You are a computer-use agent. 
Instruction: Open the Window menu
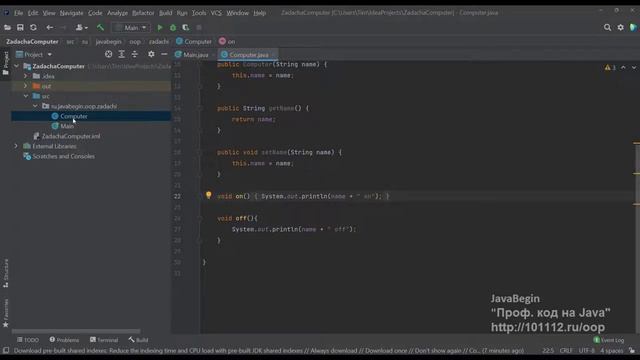point(238,13)
